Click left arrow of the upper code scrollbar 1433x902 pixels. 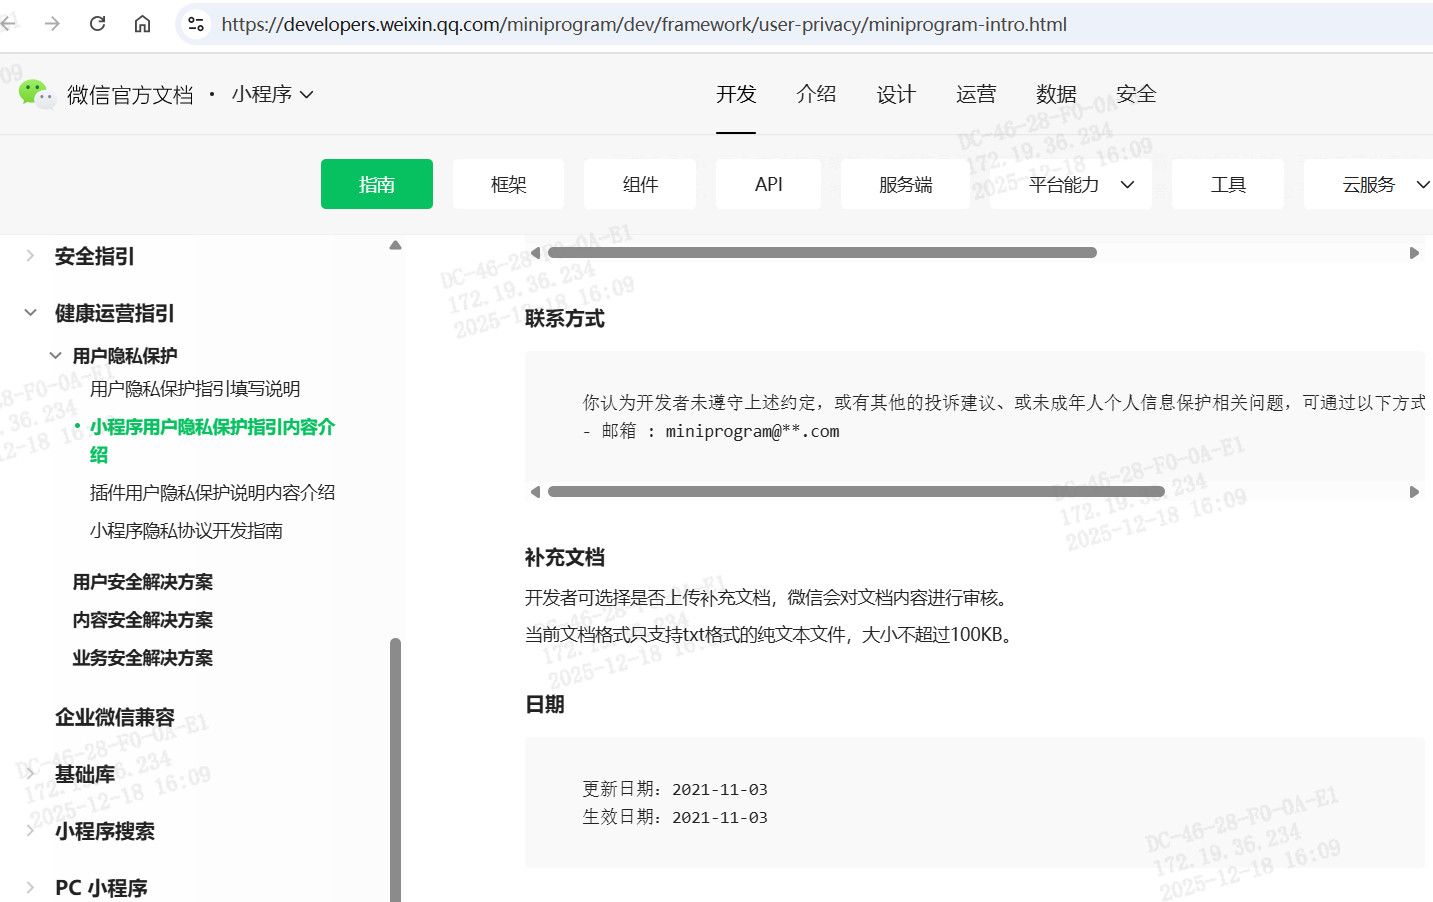535,253
